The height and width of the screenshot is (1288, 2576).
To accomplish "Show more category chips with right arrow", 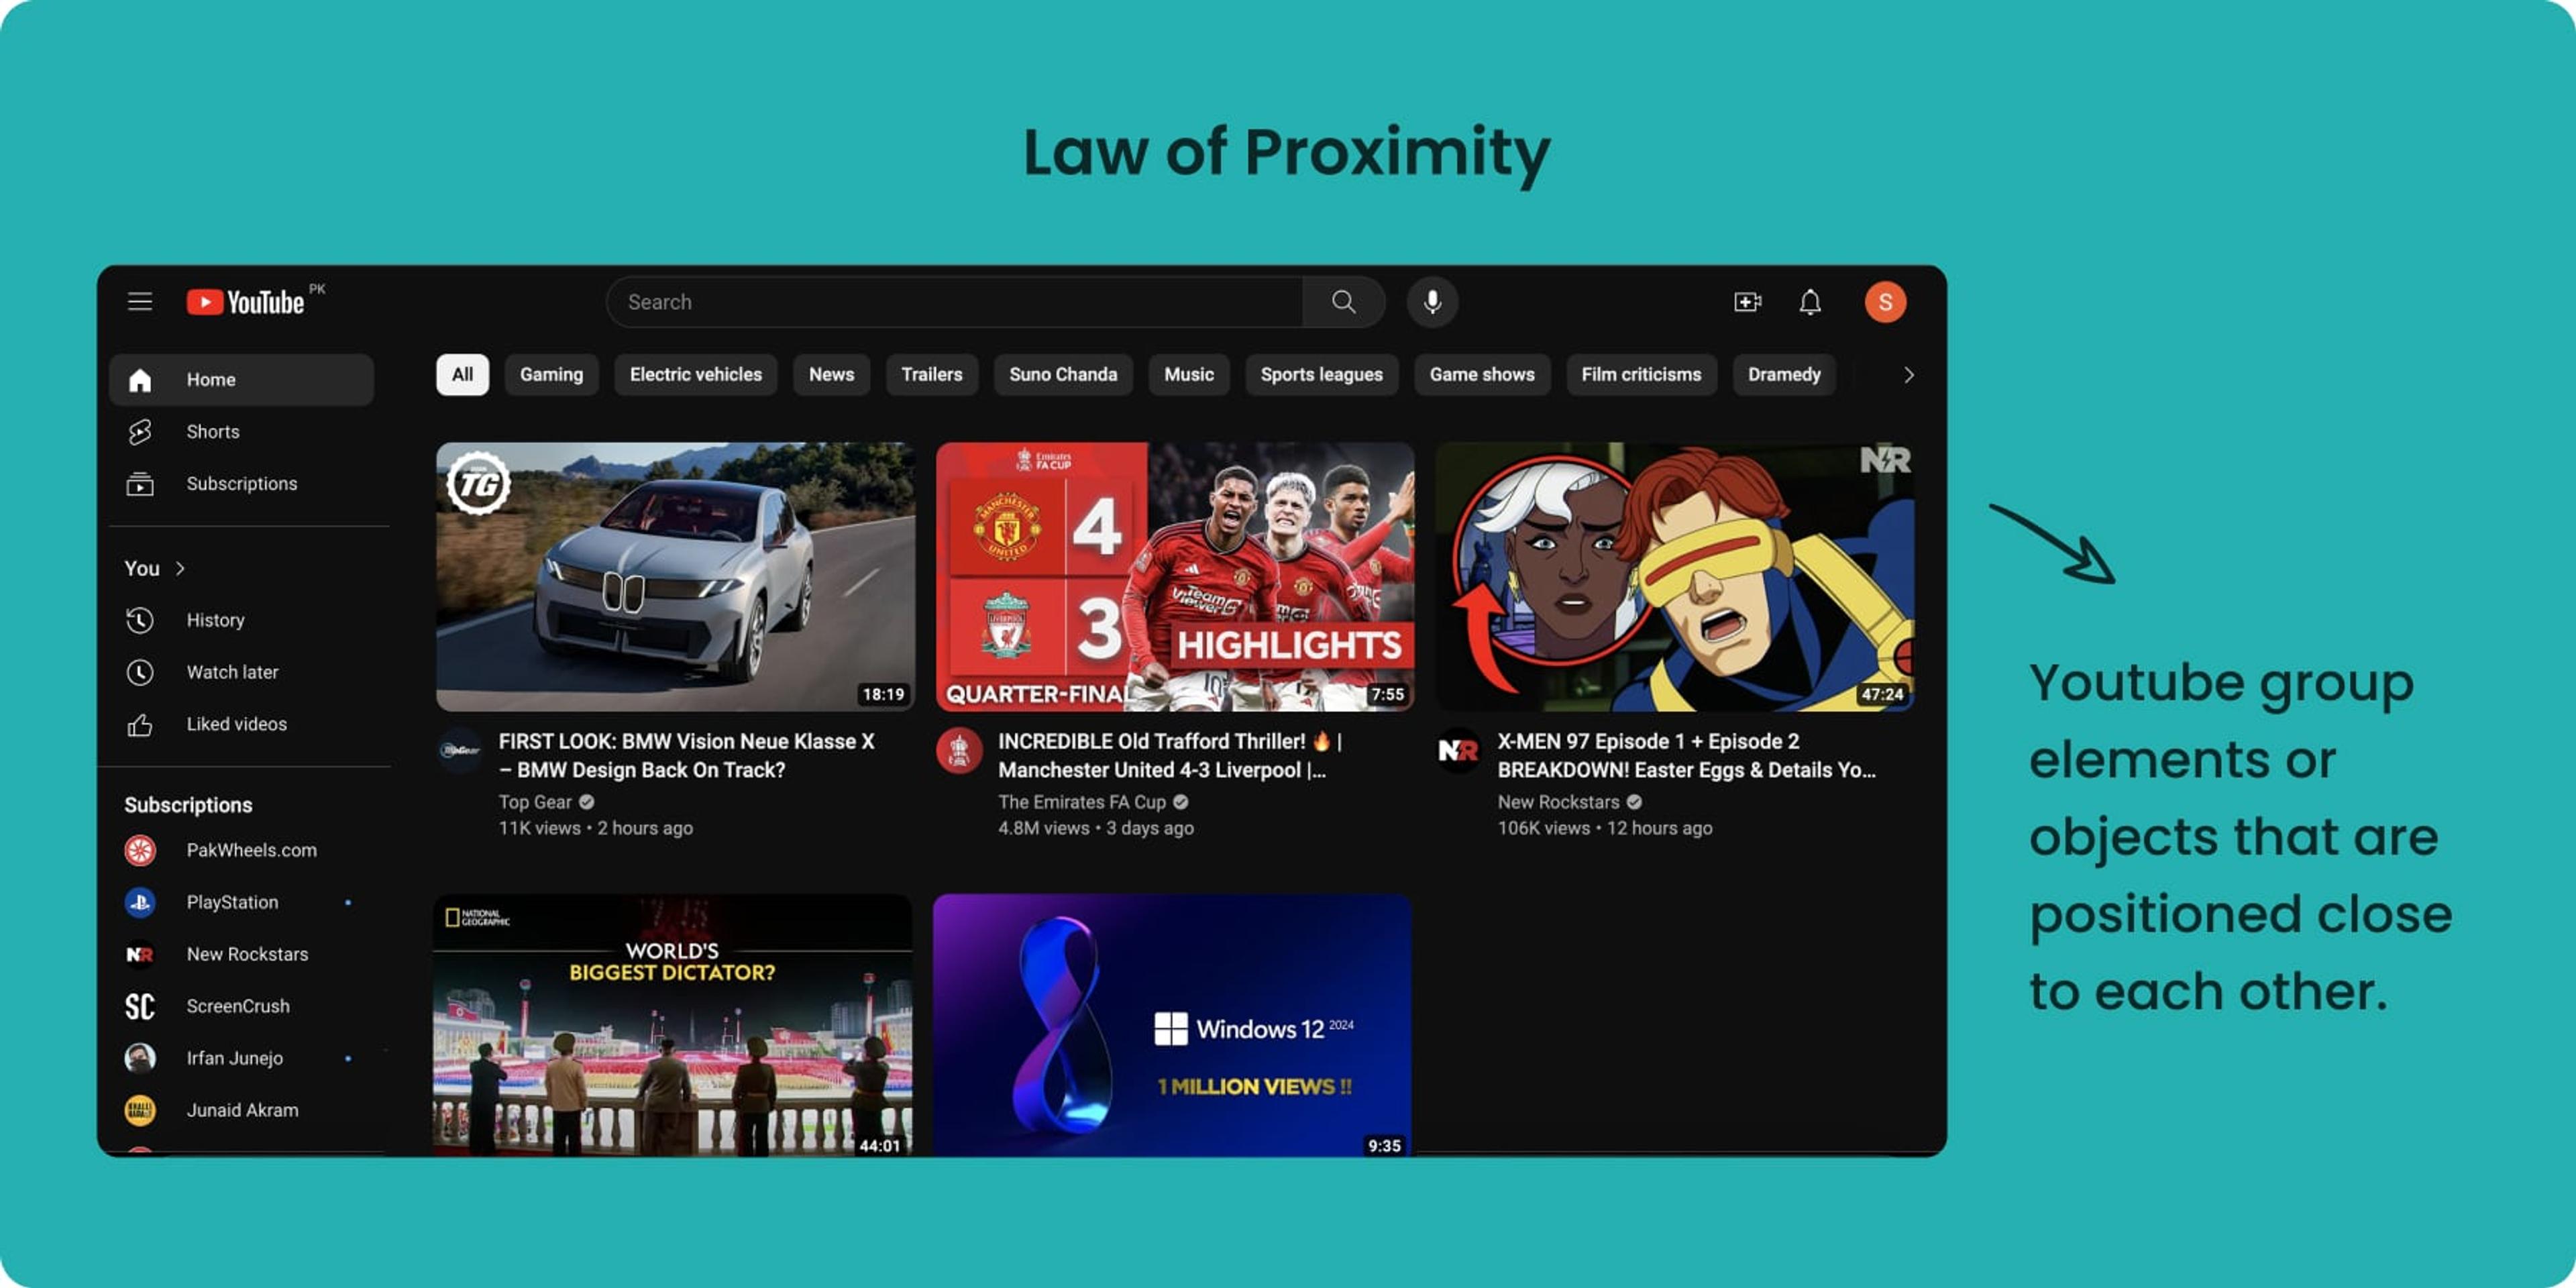I will [1908, 375].
